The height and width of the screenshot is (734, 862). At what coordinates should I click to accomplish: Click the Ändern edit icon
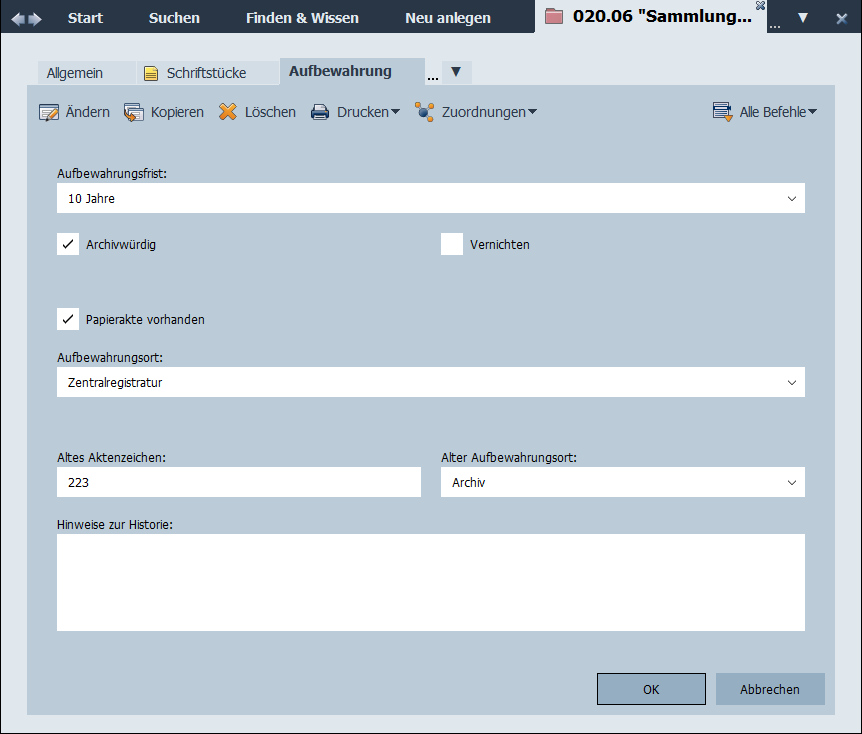coord(49,112)
